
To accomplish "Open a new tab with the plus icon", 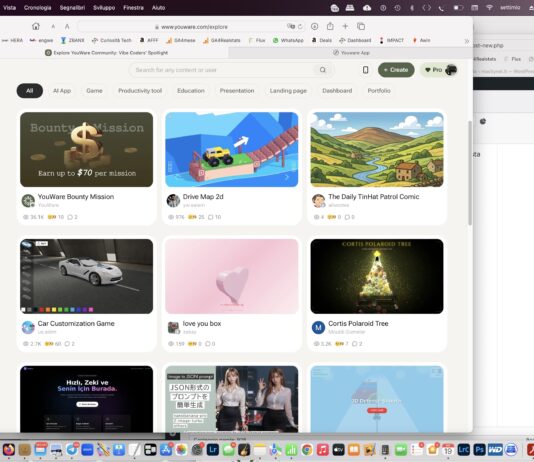I will click(345, 26).
